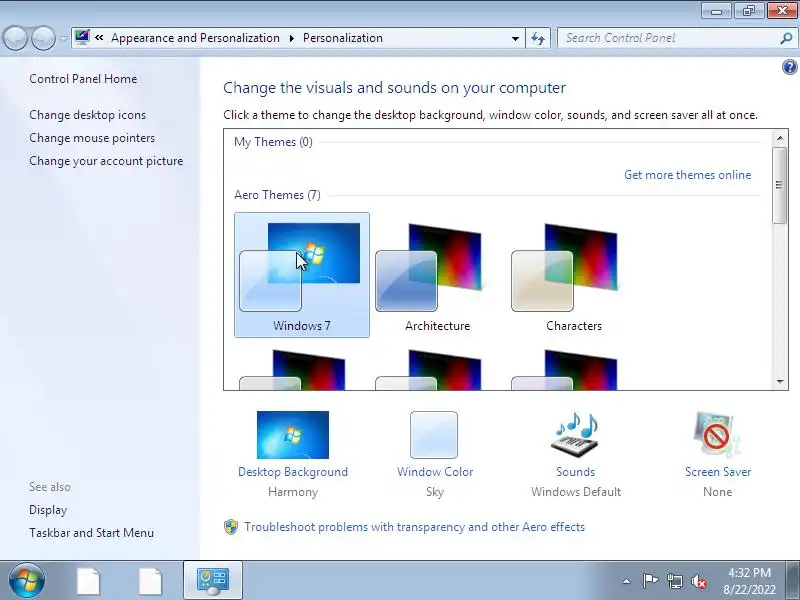The width and height of the screenshot is (800, 600).
Task: Click the Refresh button in address bar
Action: click(x=538, y=39)
